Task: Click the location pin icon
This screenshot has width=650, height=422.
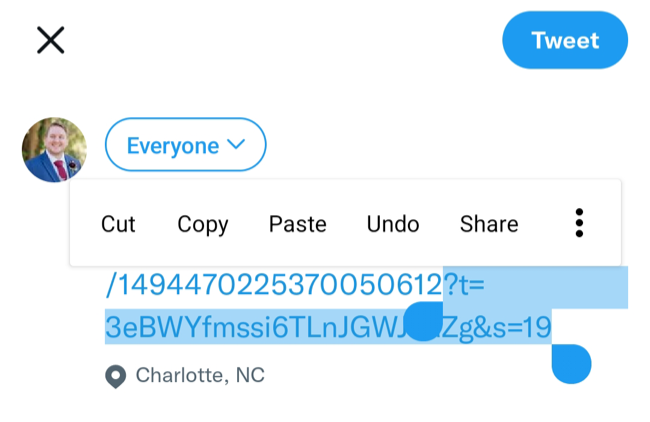Action: 116,376
